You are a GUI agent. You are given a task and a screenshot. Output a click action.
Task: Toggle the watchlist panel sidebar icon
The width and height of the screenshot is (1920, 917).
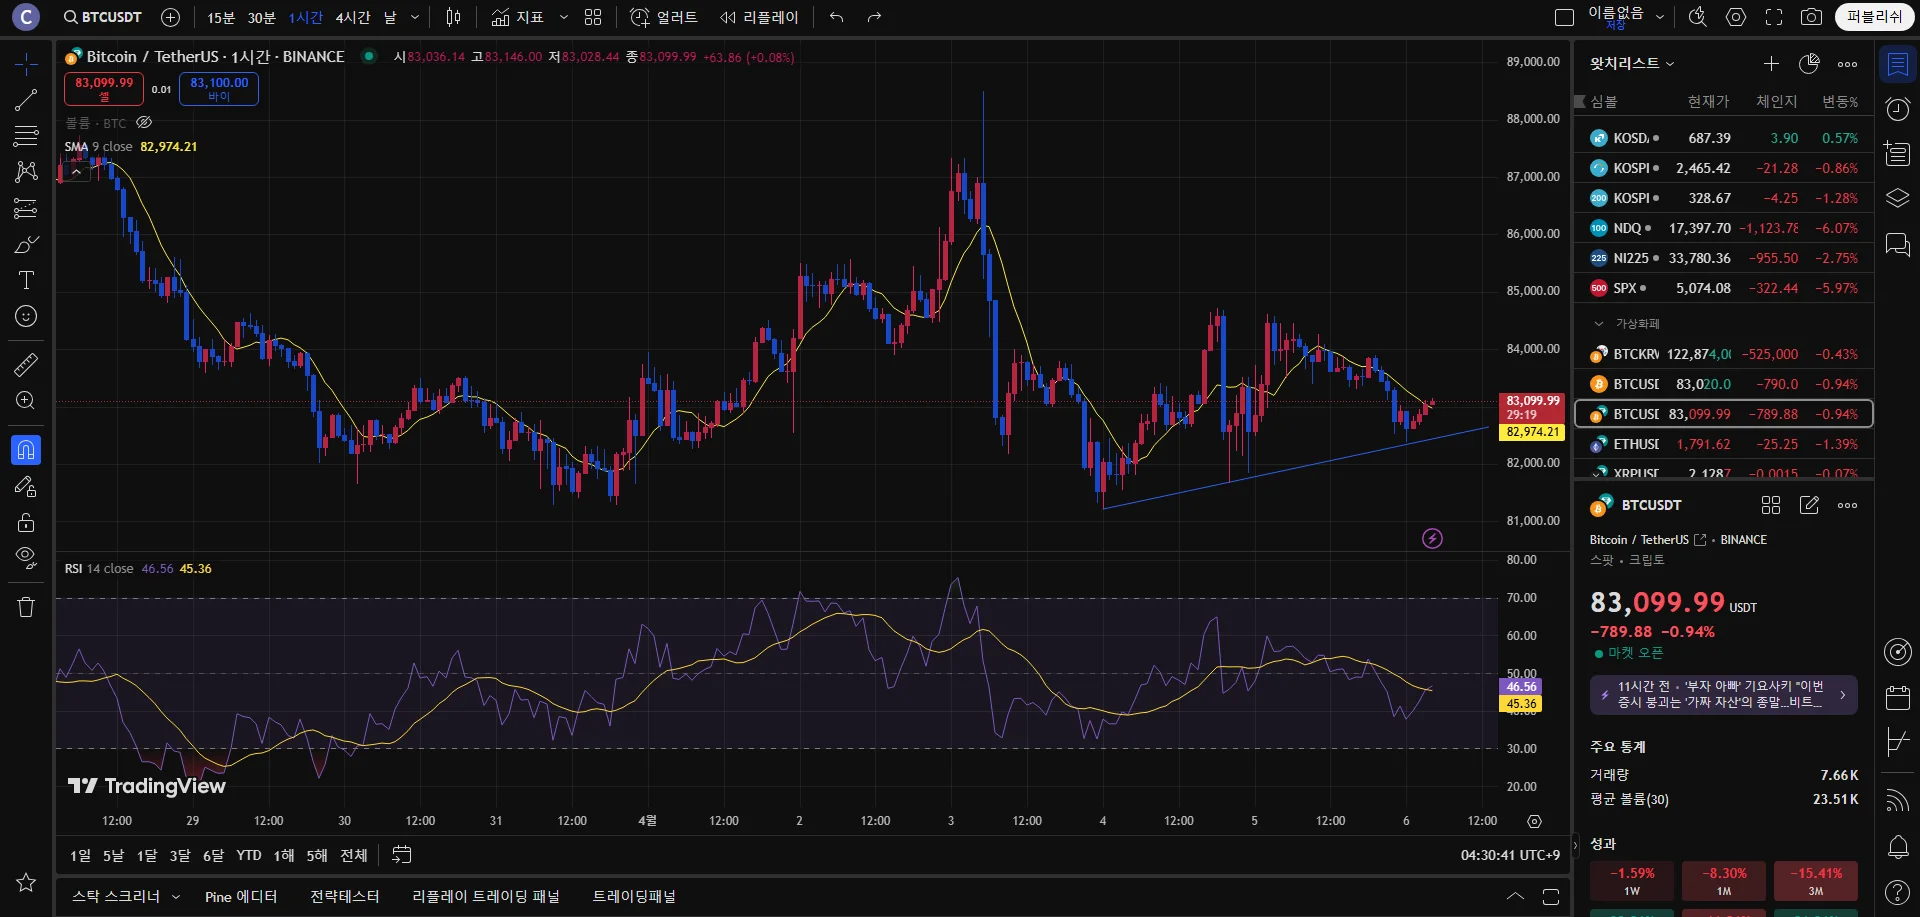pyautogui.click(x=1897, y=65)
